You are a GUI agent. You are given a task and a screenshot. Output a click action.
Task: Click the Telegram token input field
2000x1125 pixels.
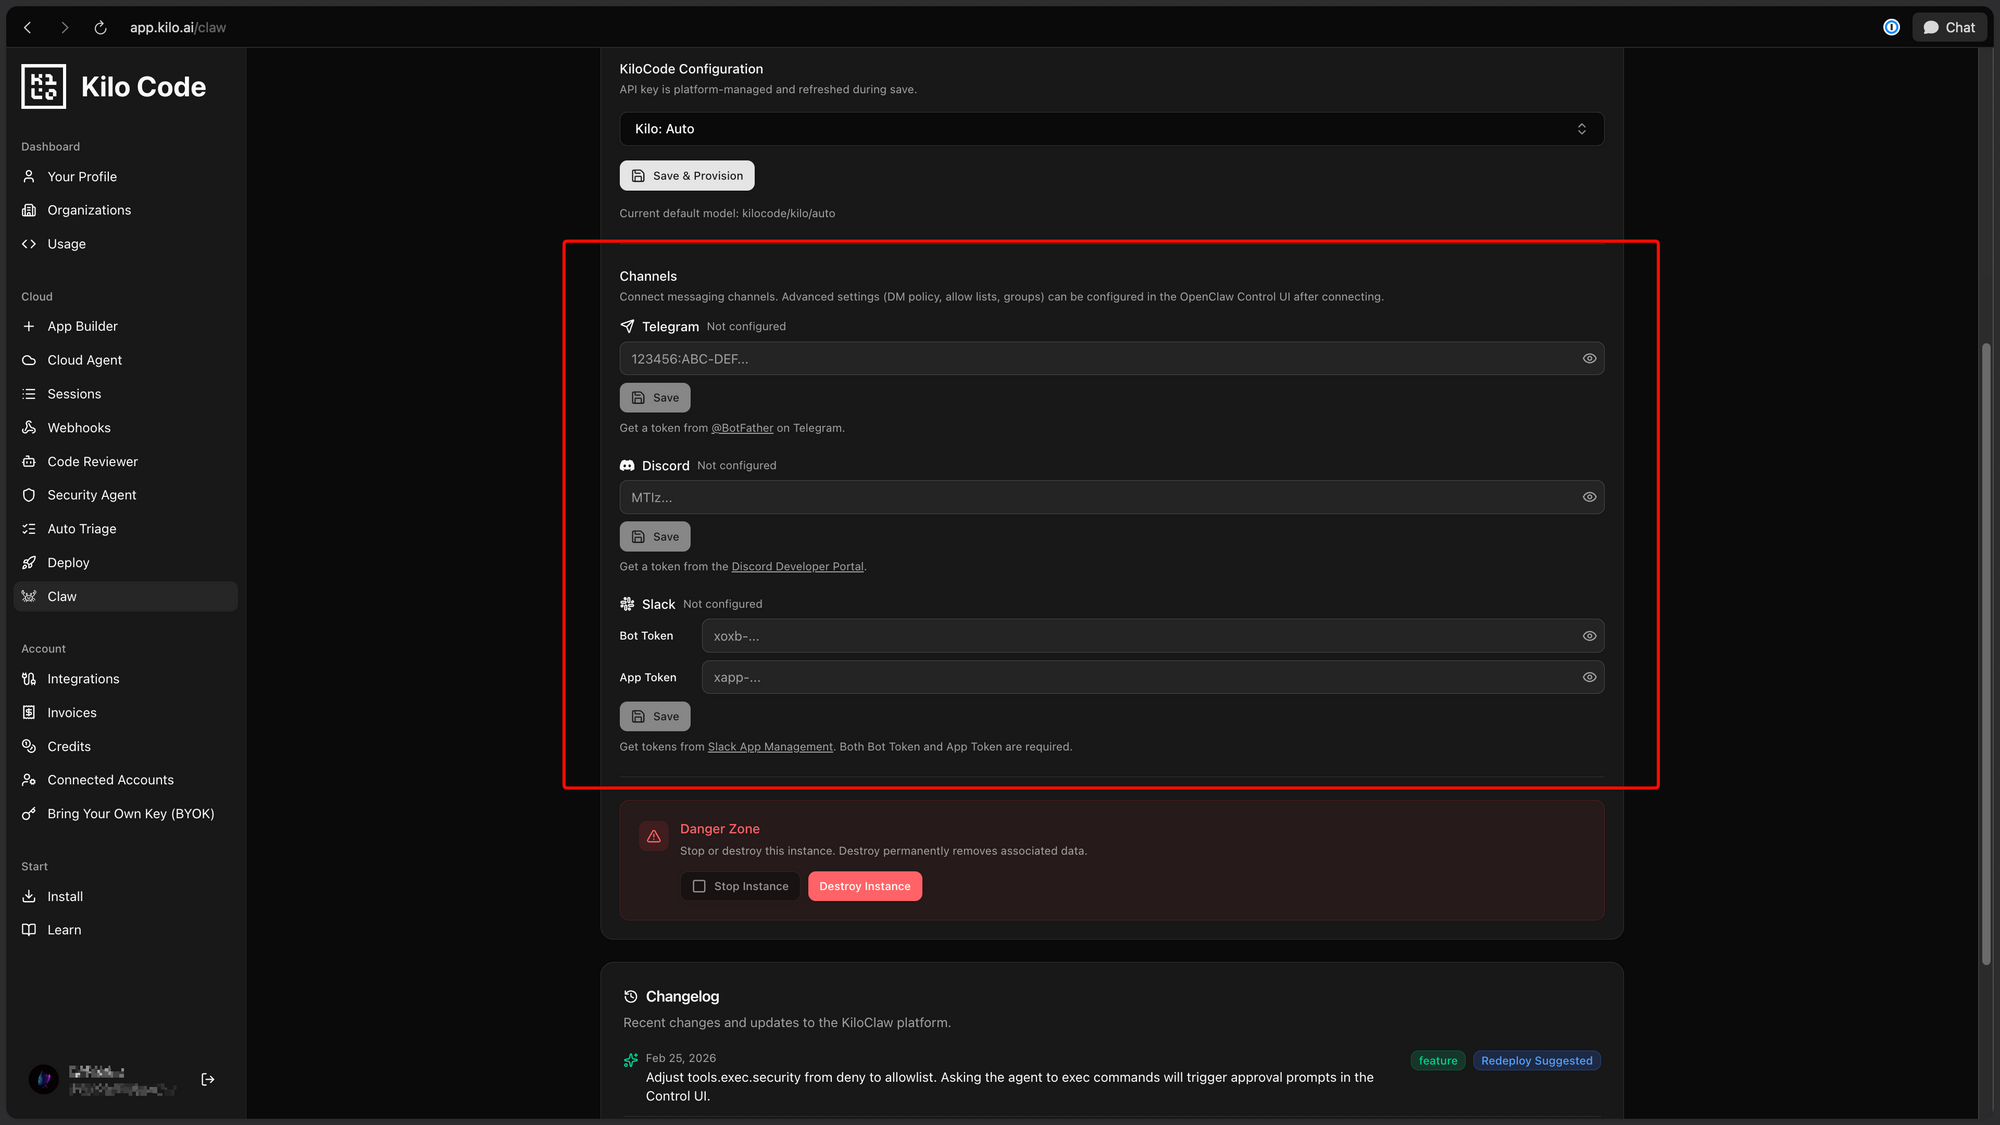[1111, 359]
